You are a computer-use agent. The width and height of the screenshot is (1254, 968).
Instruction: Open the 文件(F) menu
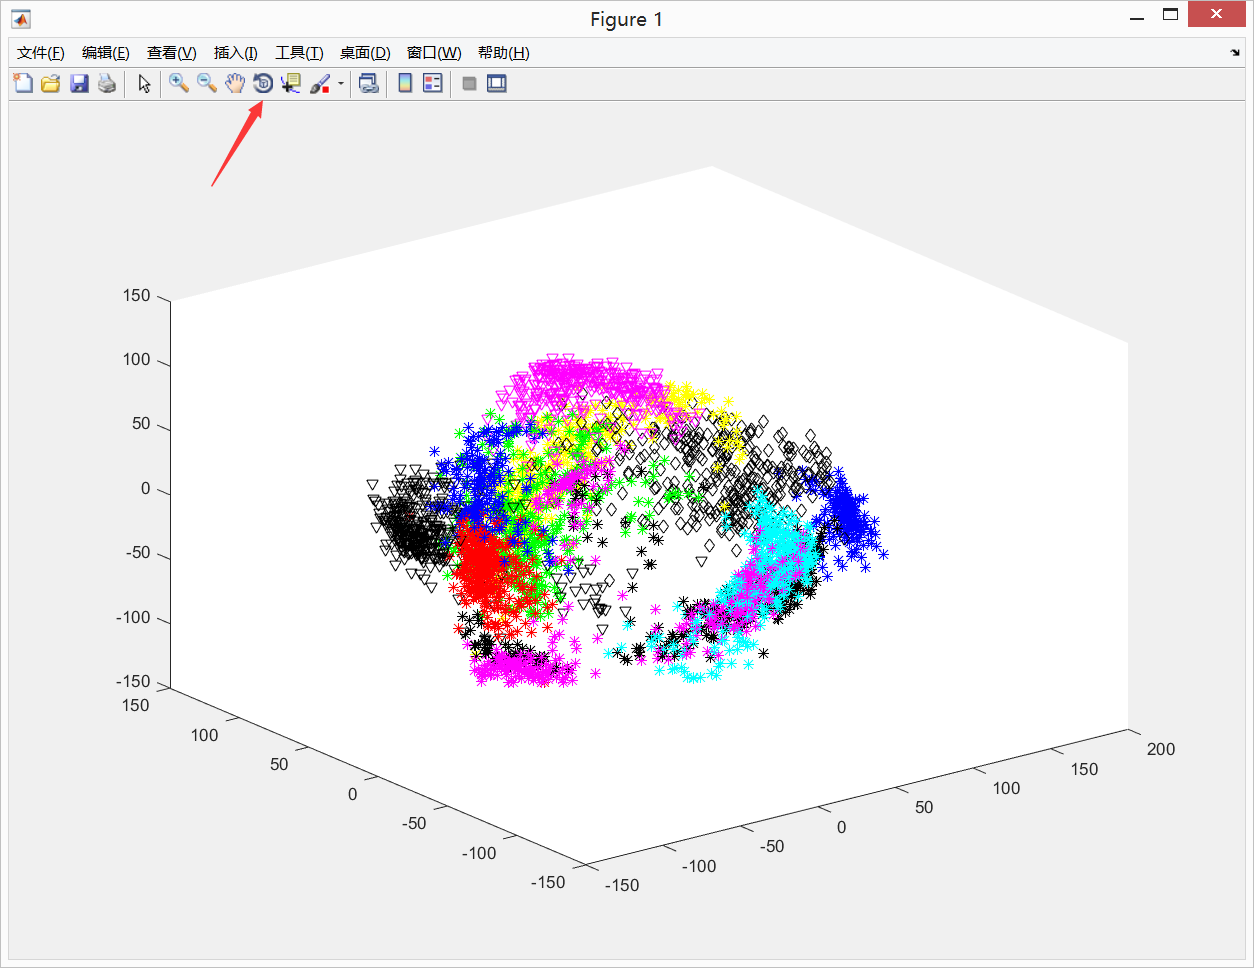tap(41, 53)
